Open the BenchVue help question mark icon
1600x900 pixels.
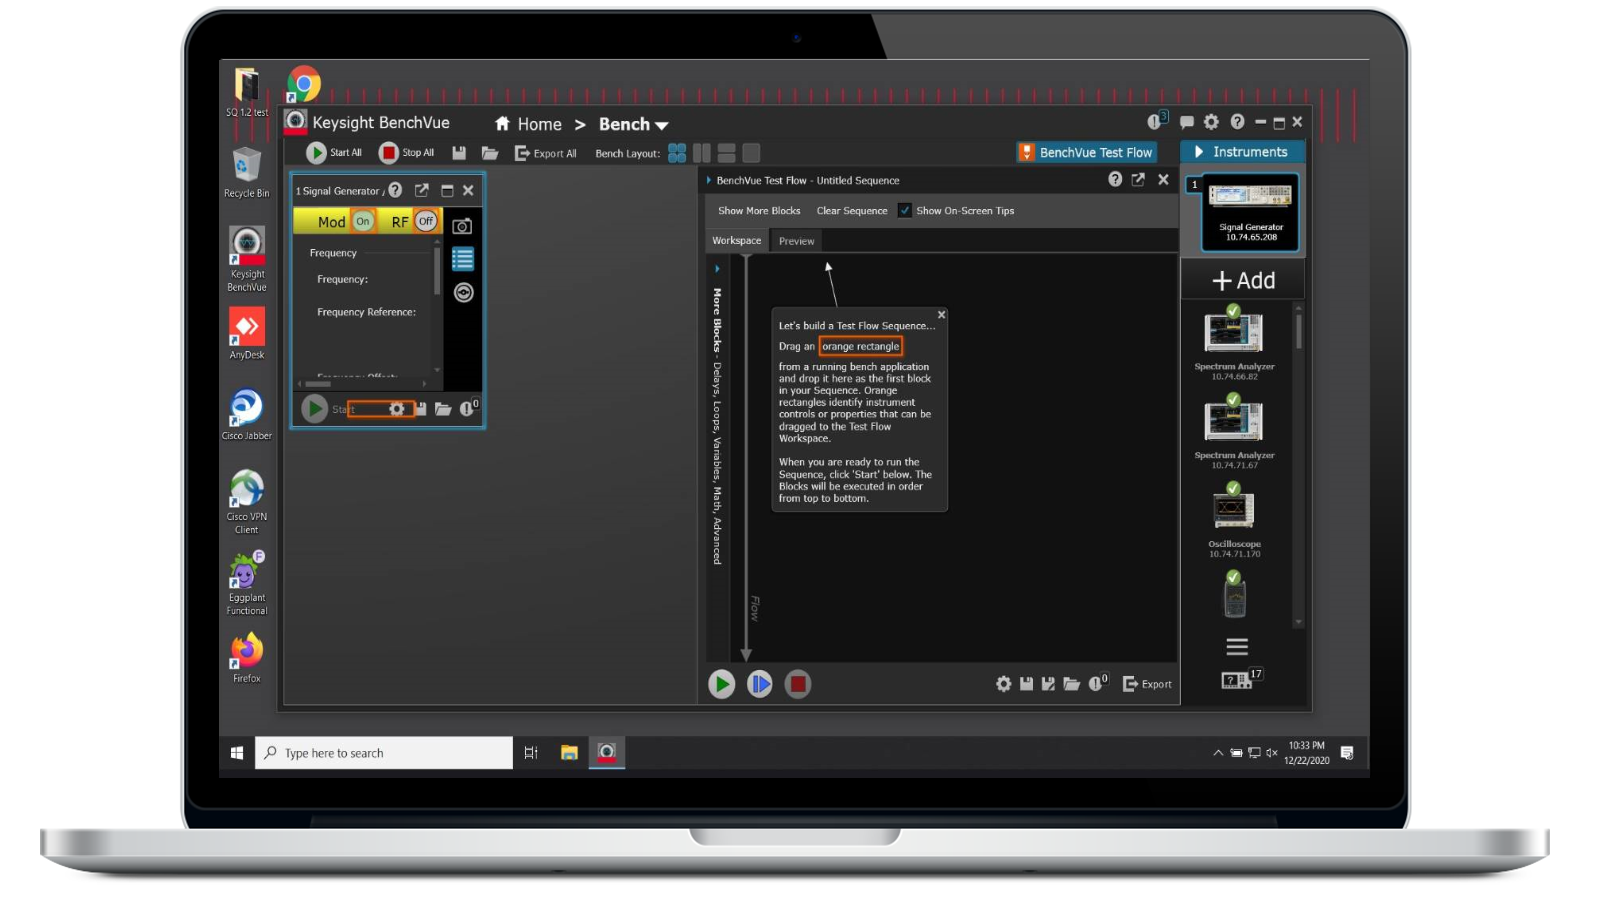point(1238,122)
